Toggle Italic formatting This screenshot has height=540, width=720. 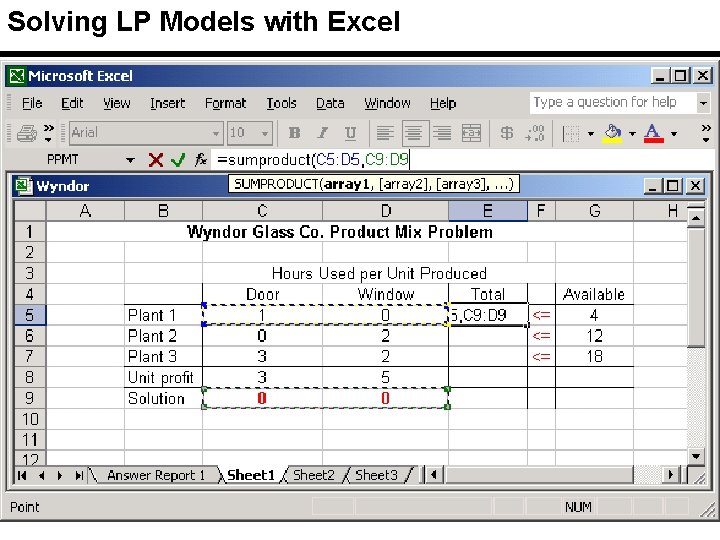323,134
